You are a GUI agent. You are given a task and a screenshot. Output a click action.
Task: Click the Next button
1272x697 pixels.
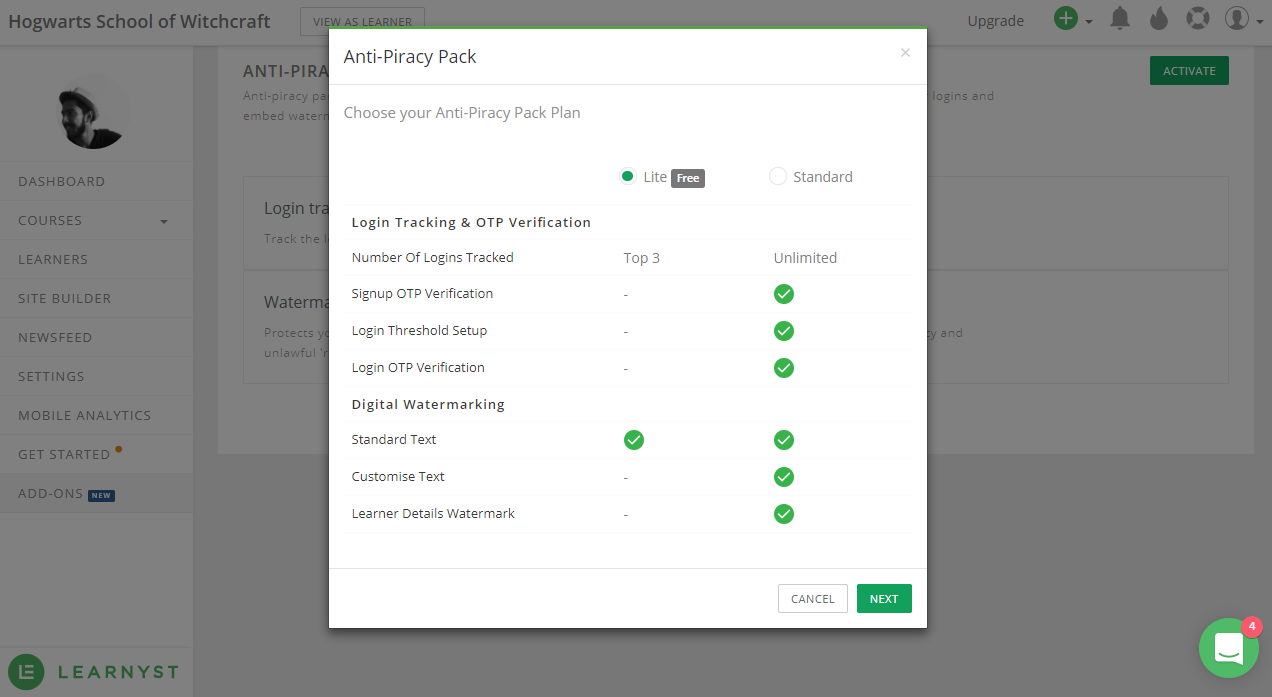coord(884,598)
